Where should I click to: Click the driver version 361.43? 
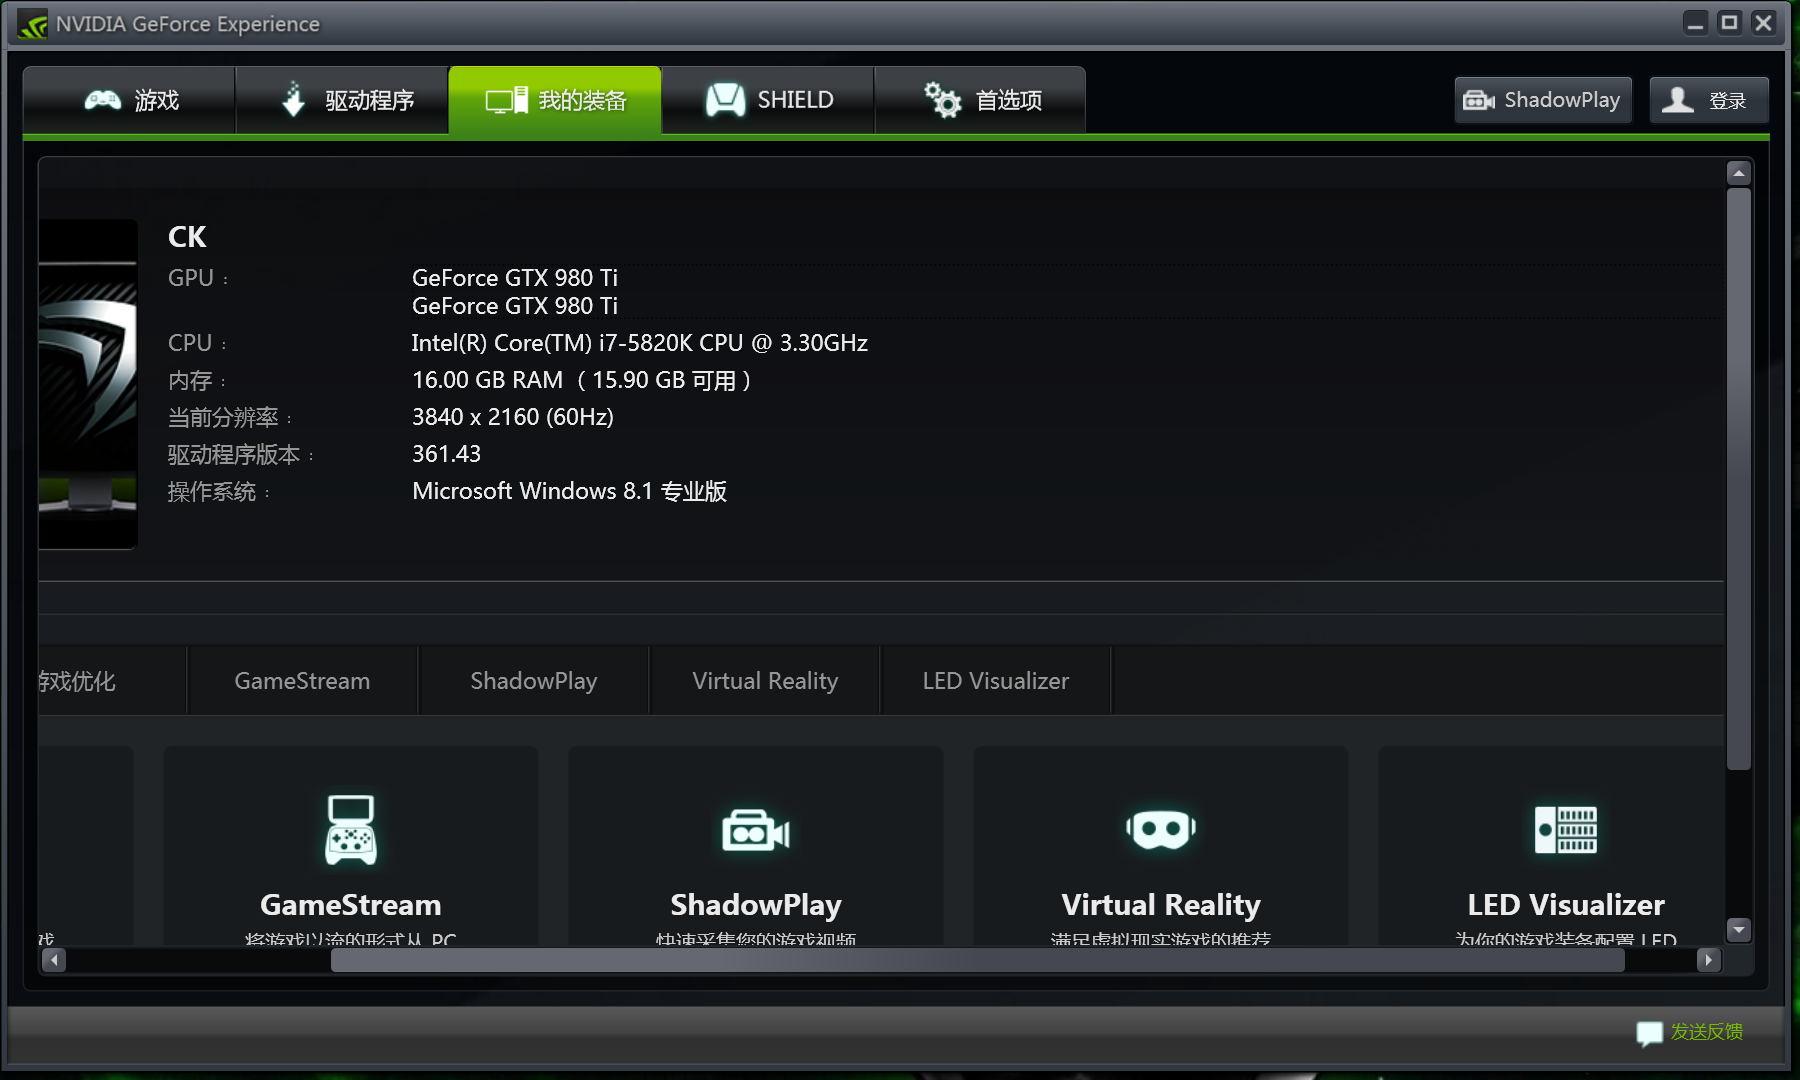click(447, 454)
